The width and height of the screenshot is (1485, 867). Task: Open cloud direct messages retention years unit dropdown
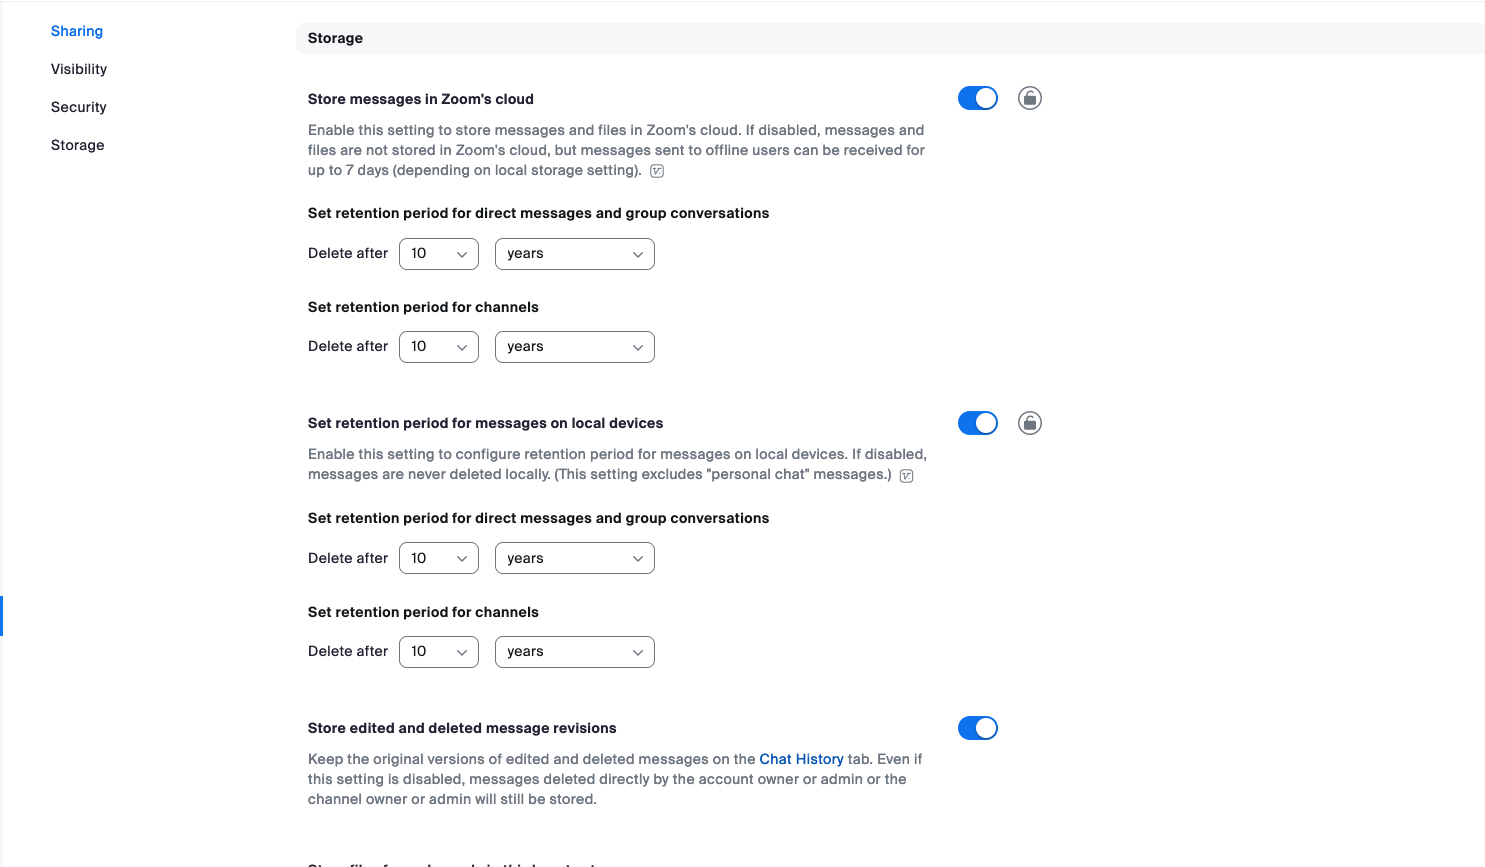click(x=575, y=254)
